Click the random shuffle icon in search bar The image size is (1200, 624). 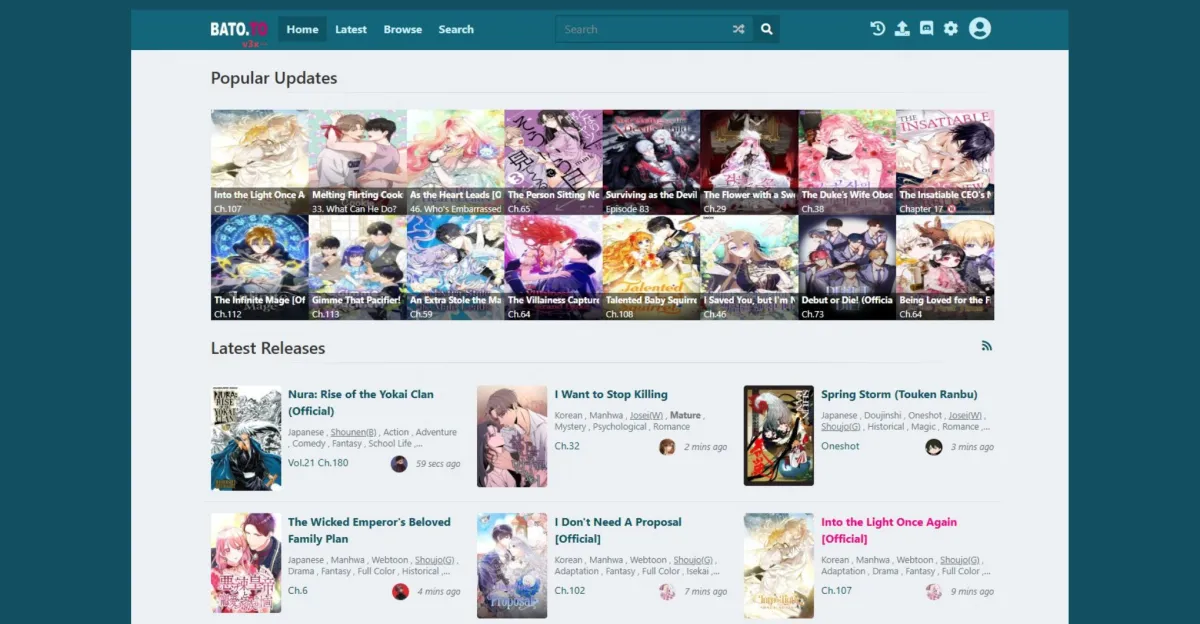pyautogui.click(x=738, y=30)
